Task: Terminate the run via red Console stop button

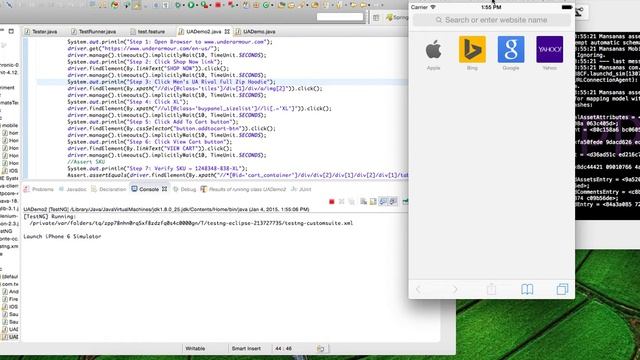Action: [x=331, y=202]
